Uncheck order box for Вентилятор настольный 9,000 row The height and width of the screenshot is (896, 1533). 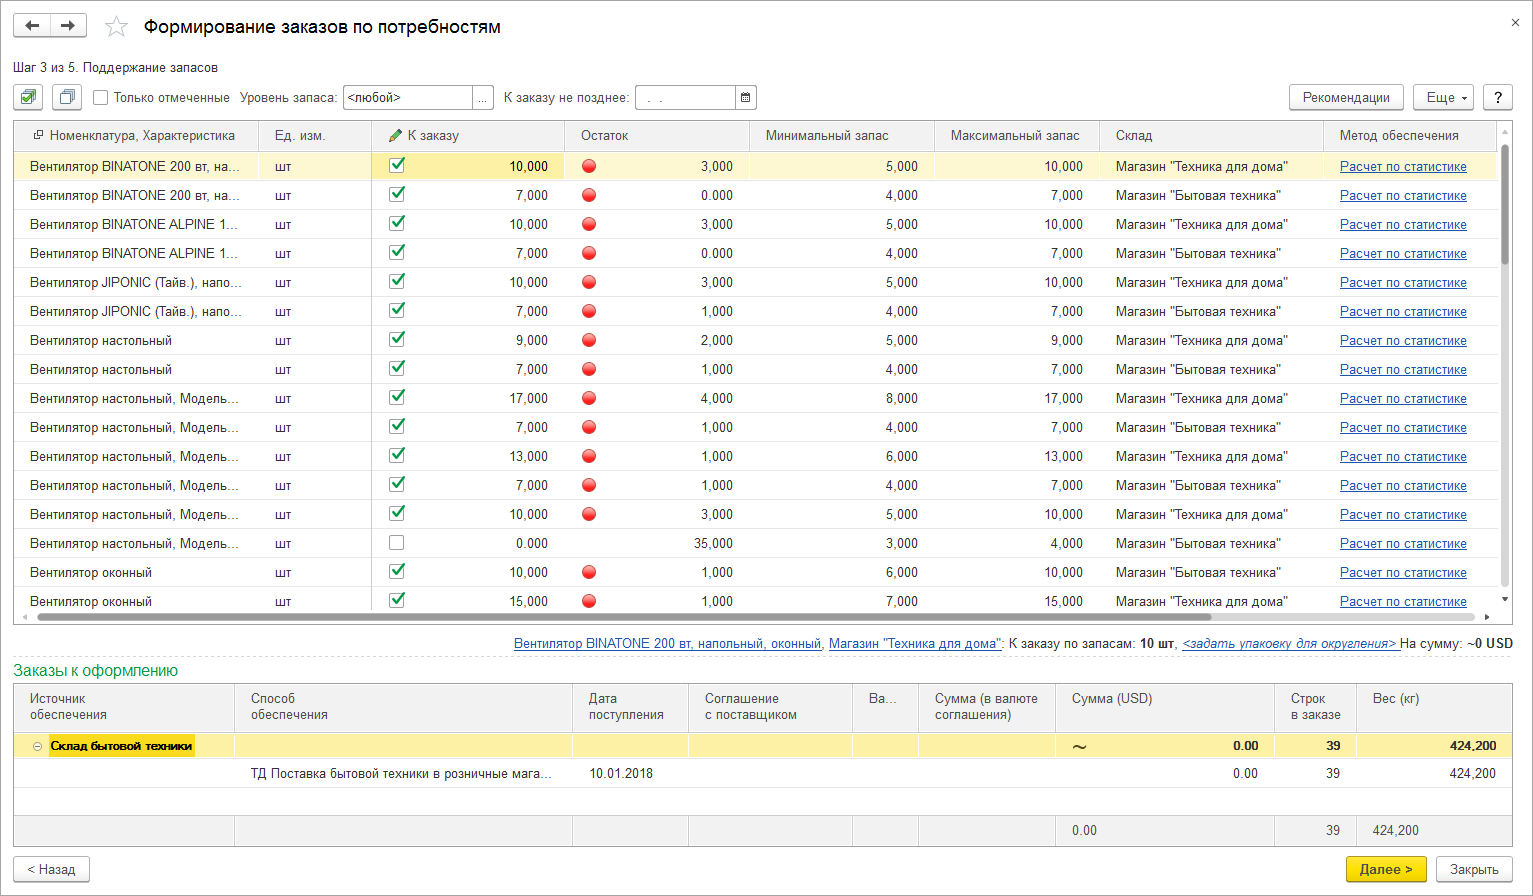[397, 339]
